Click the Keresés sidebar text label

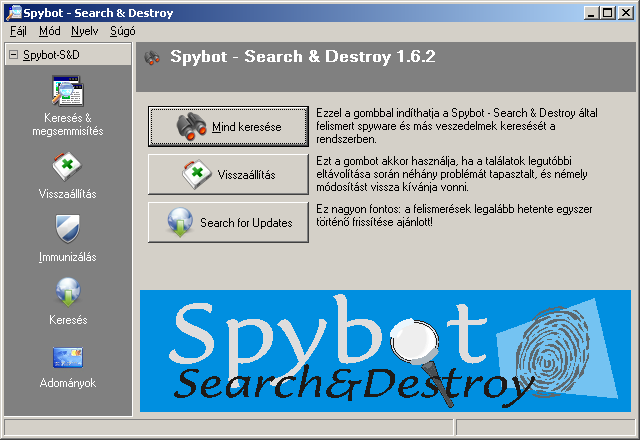click(x=68, y=320)
